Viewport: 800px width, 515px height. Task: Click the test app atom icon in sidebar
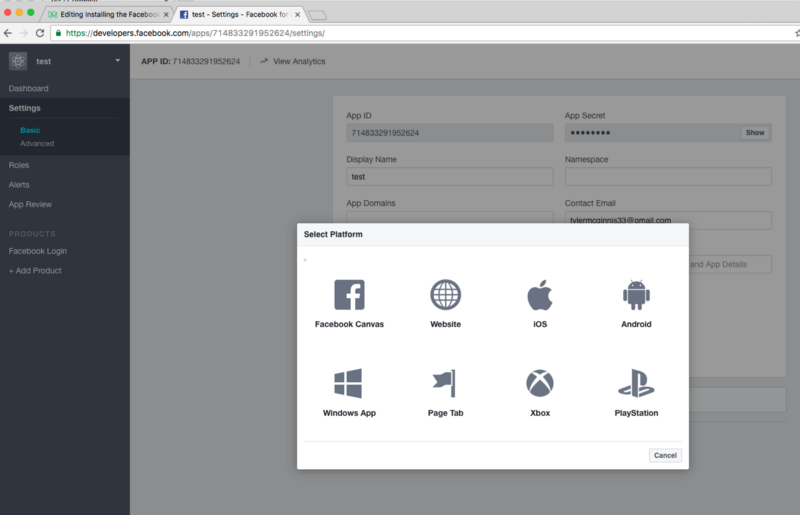18,61
